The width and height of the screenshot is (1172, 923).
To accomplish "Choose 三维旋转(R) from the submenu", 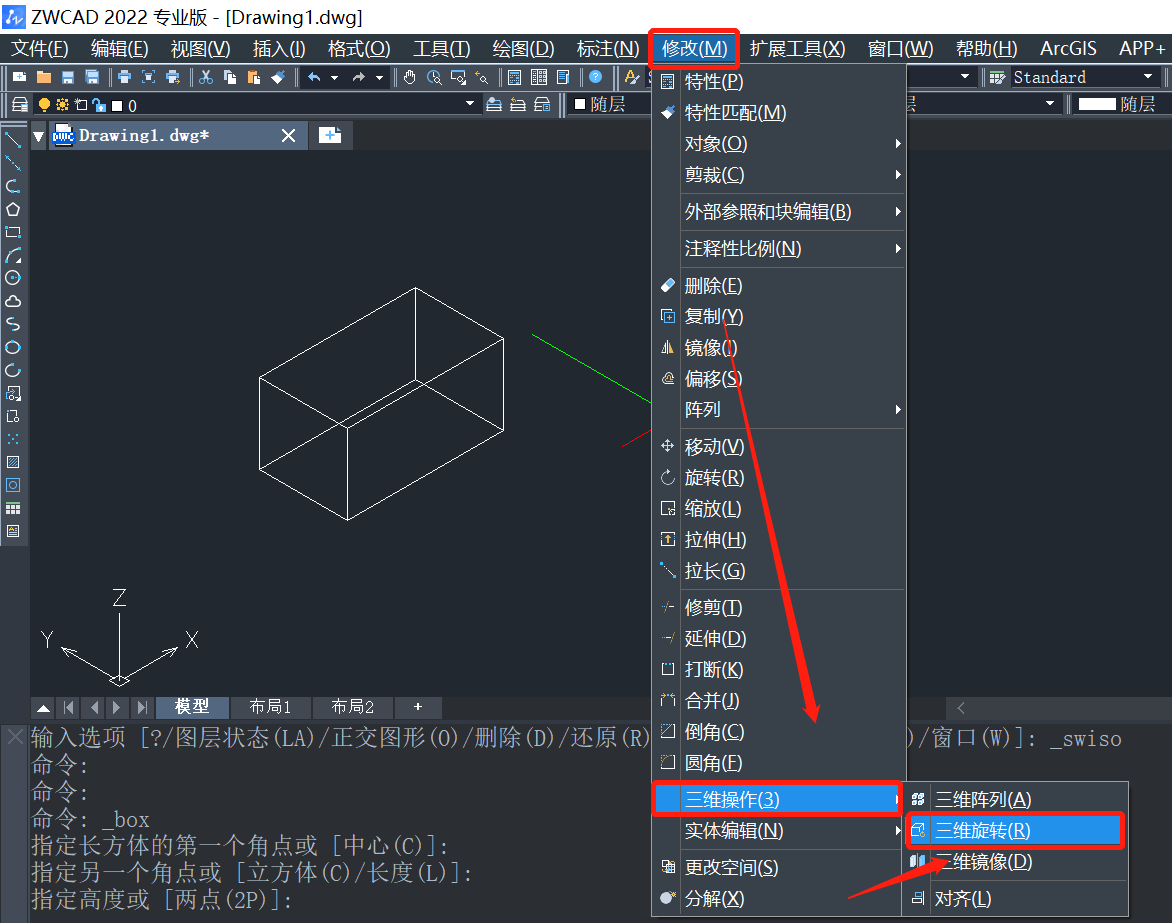I will 1015,830.
